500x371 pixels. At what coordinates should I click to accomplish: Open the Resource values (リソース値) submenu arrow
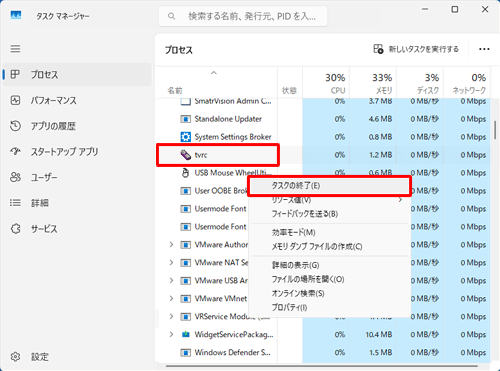(400, 200)
